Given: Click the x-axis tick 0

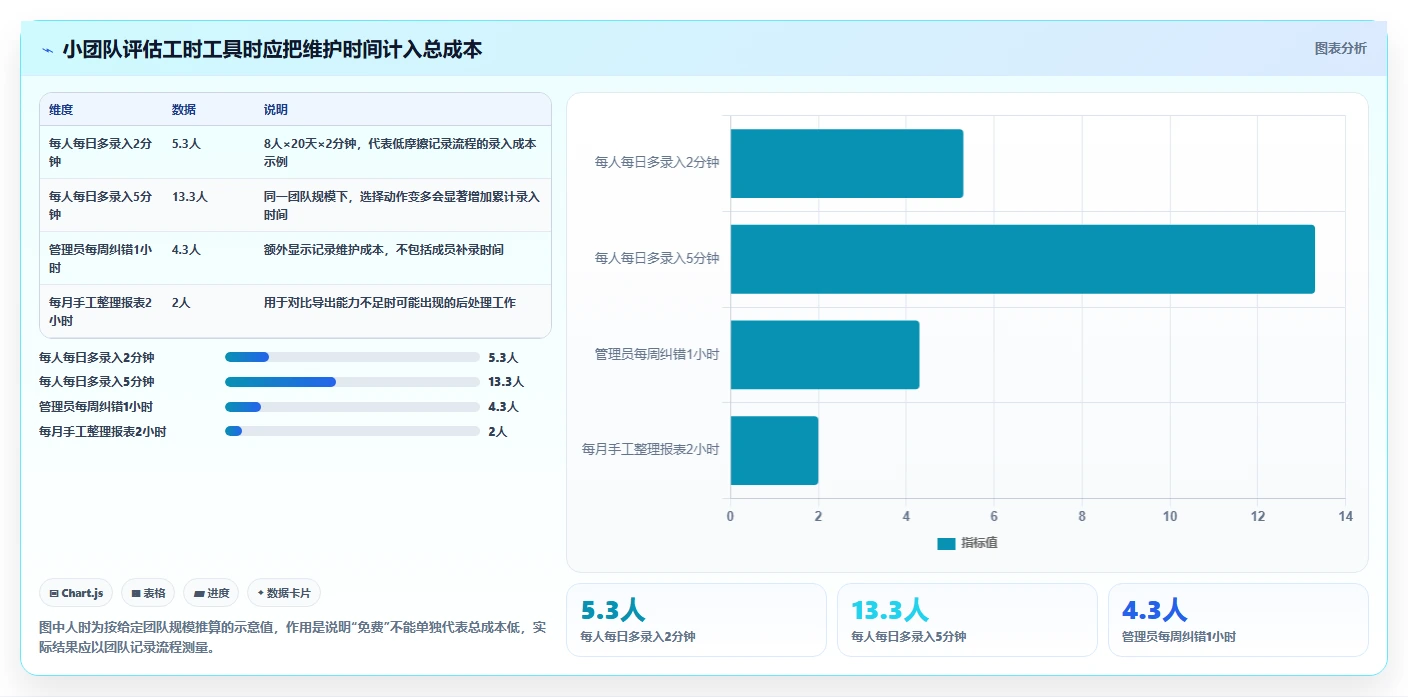Looking at the screenshot, I should point(730,516).
